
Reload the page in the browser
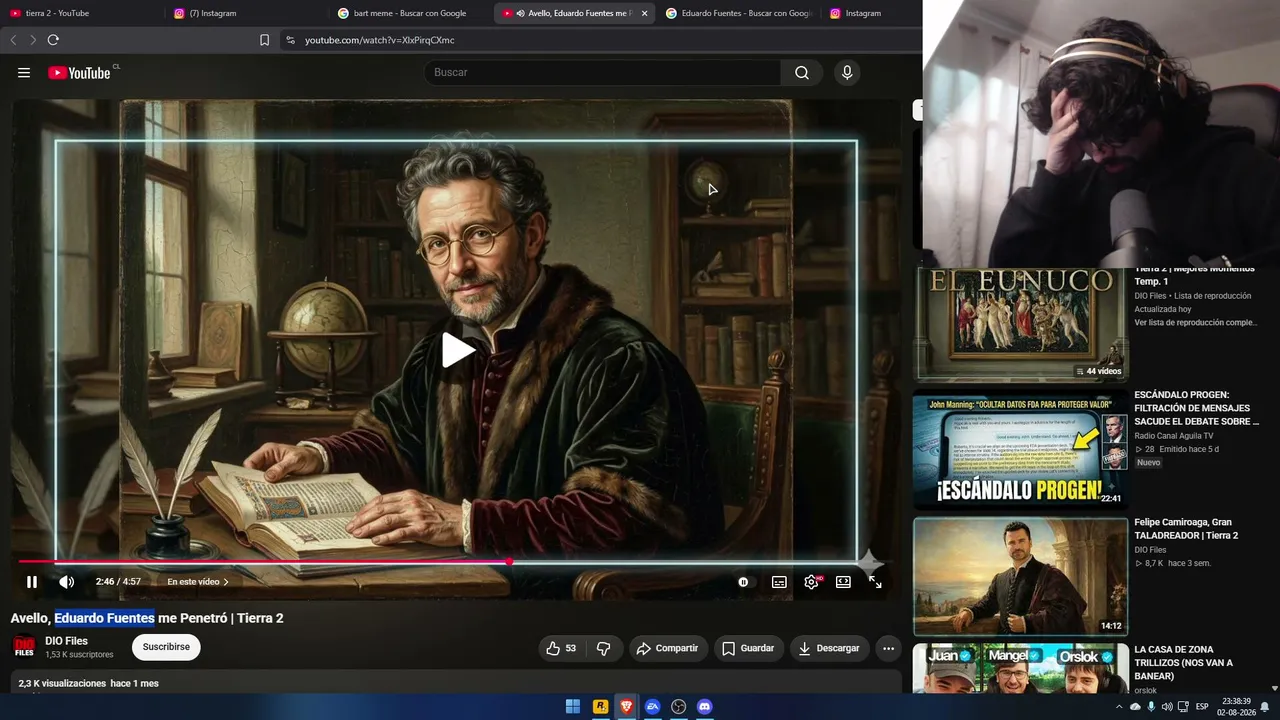[53, 40]
